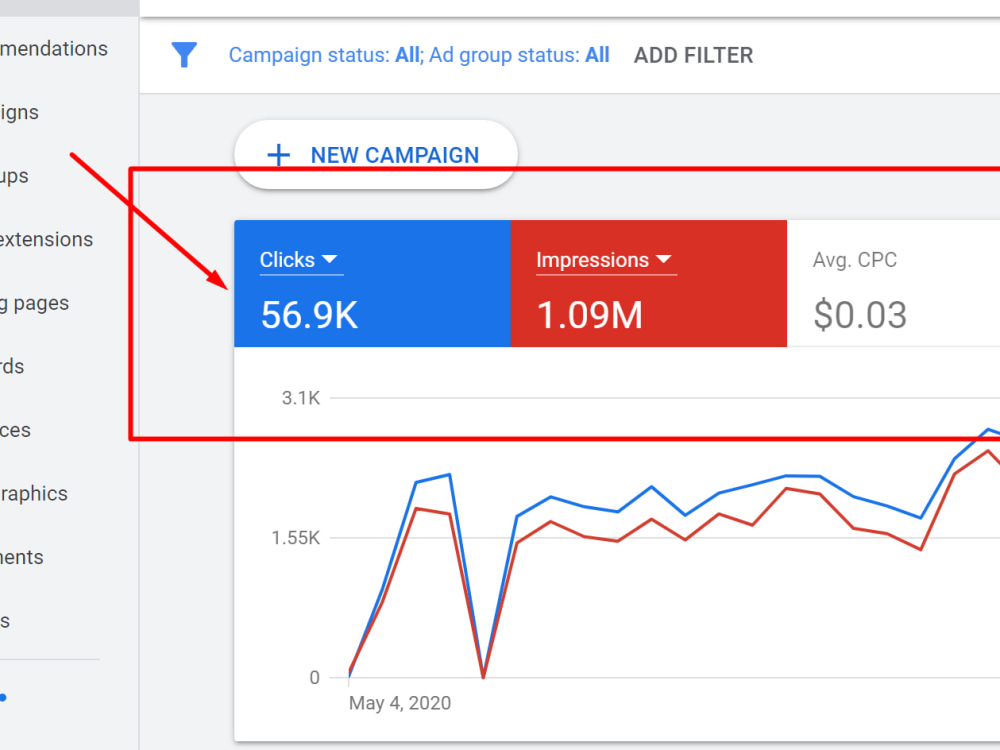Click the plus icon on New Campaign

pos(278,155)
